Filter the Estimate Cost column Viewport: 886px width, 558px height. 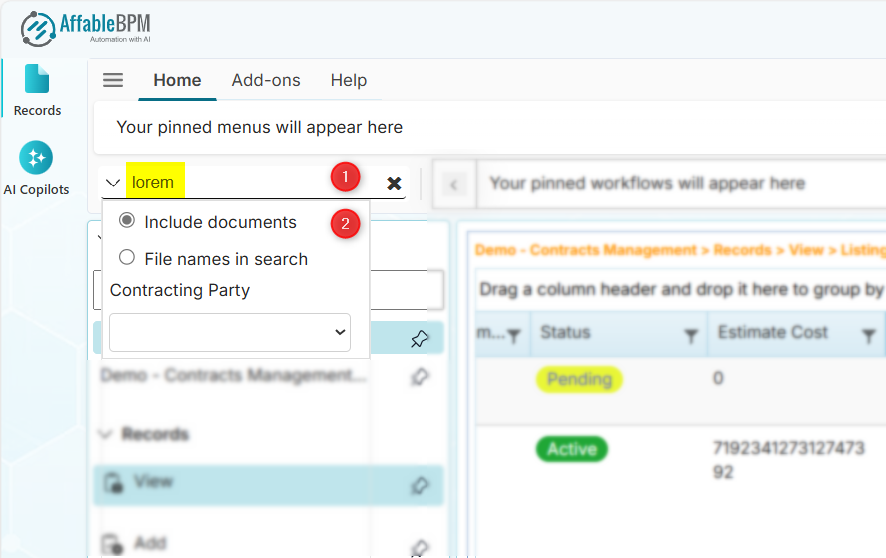(x=868, y=335)
